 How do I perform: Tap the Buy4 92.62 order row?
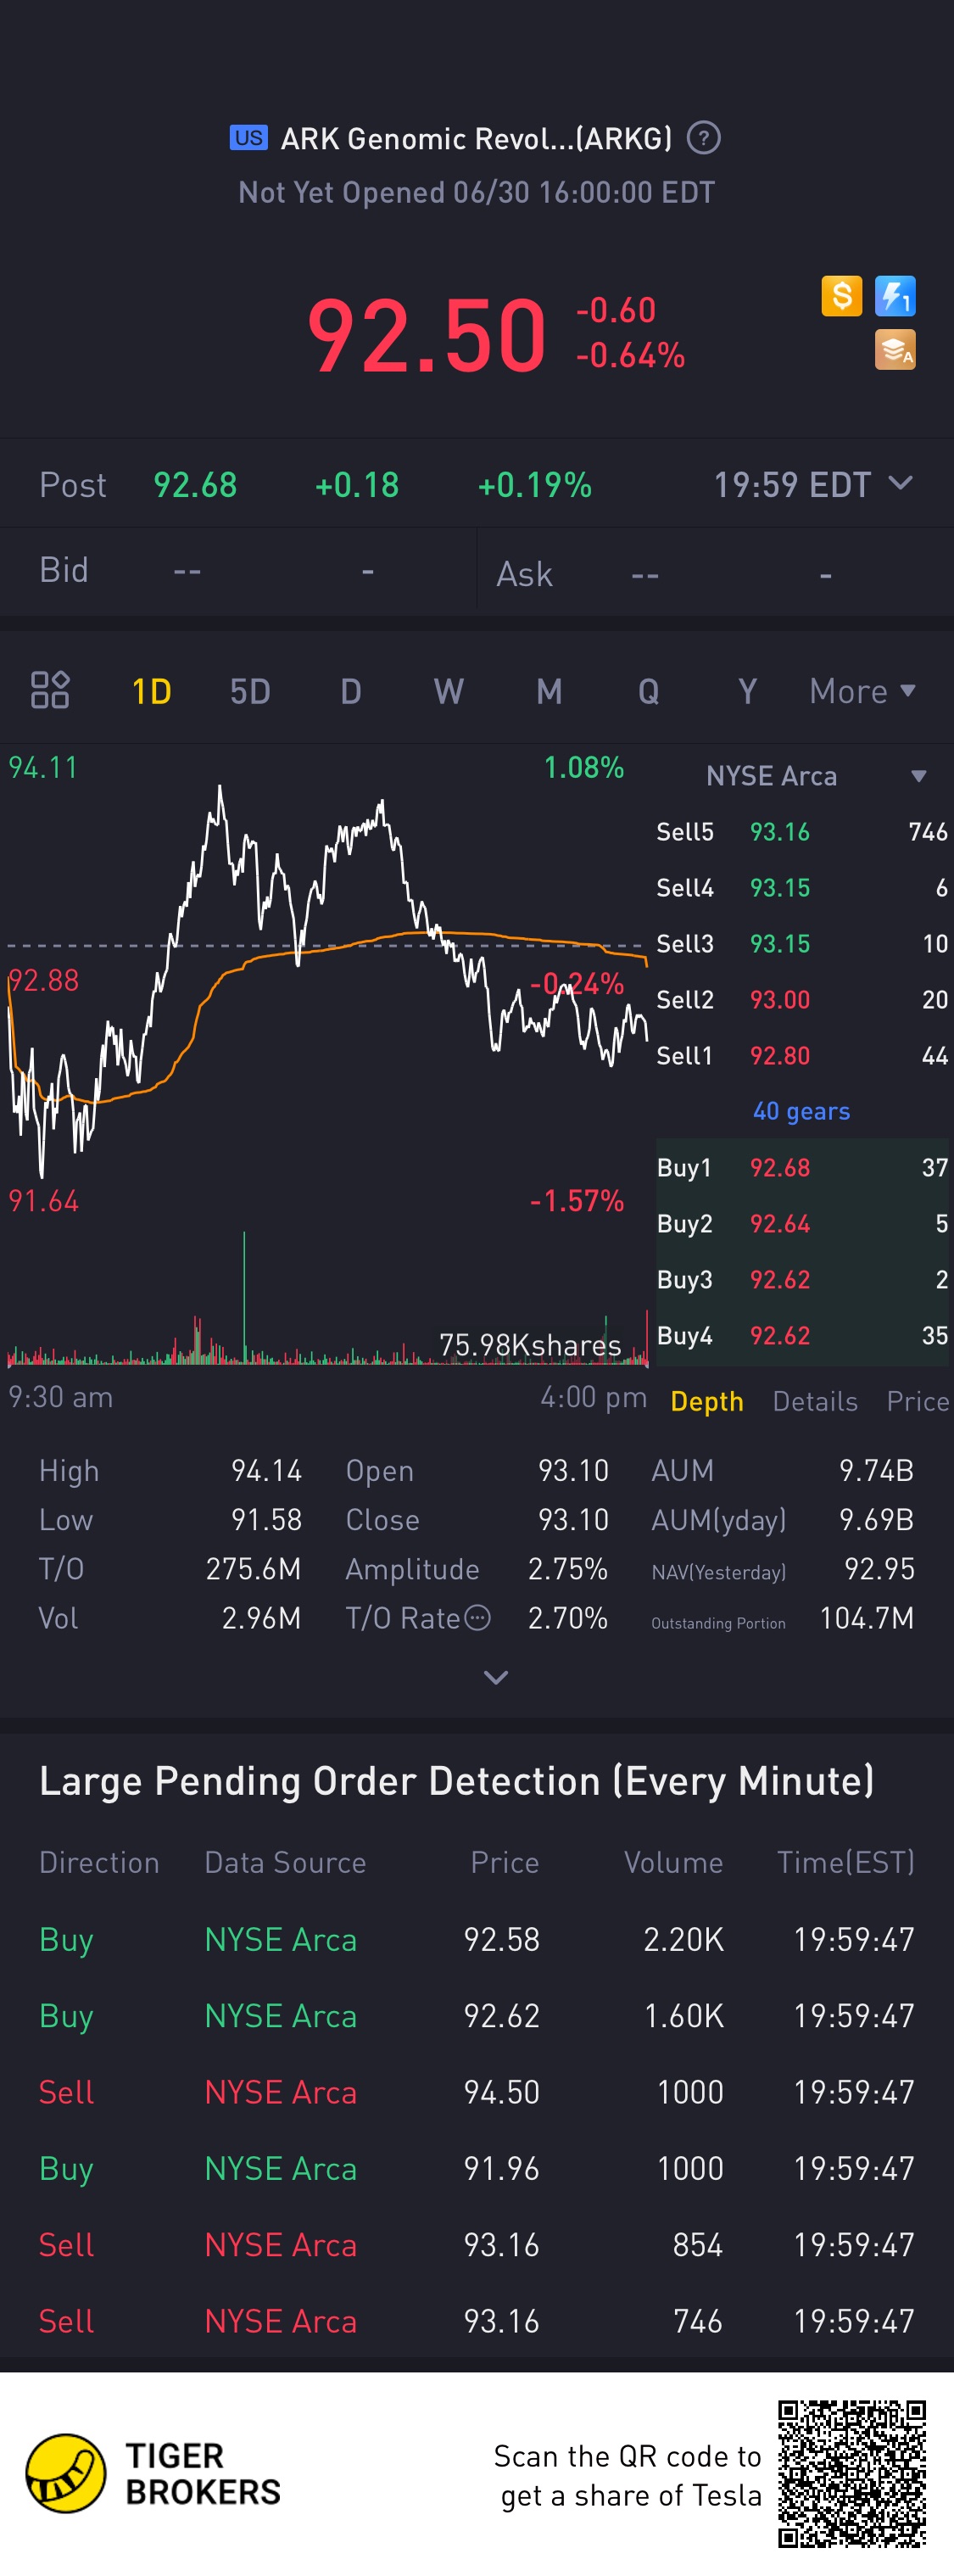click(802, 1336)
